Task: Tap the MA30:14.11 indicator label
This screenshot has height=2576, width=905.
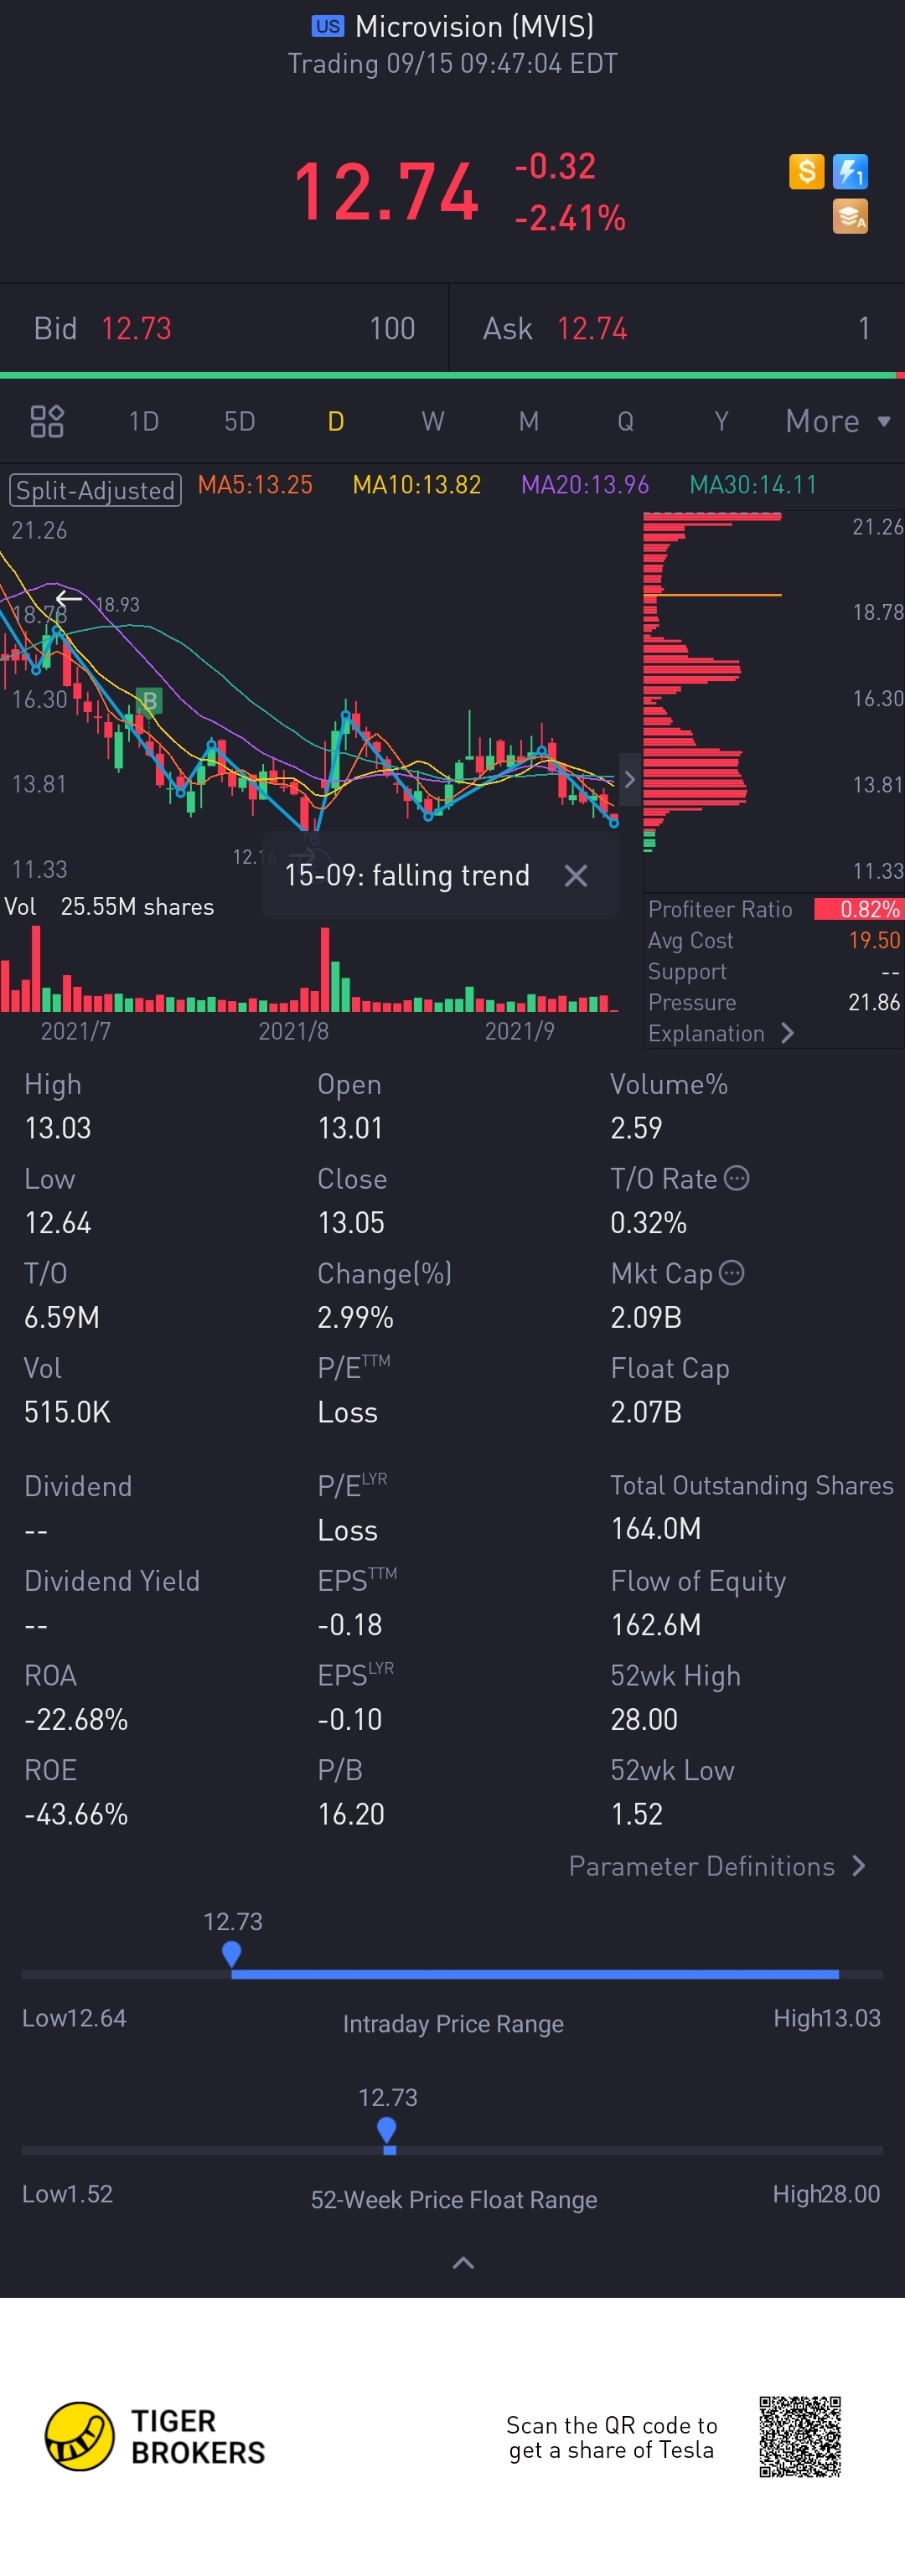Action: pos(753,485)
